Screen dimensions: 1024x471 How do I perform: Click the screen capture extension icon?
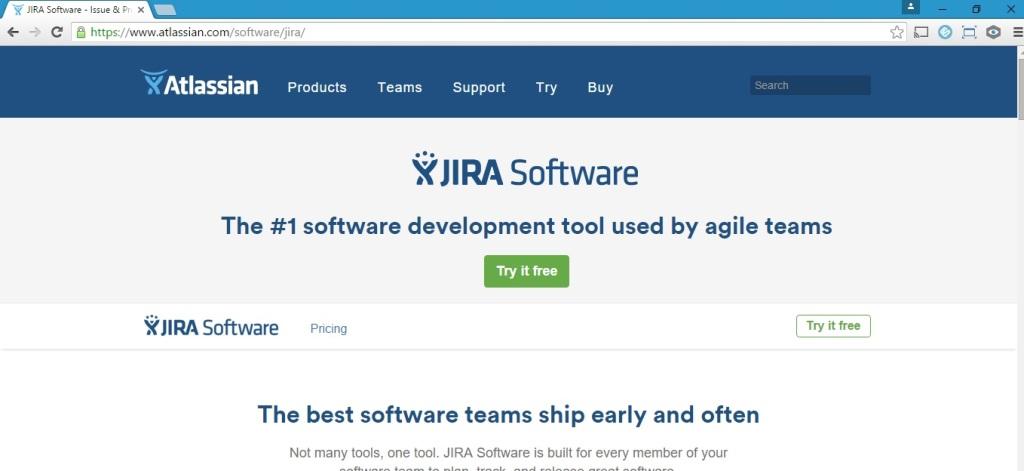[969, 32]
